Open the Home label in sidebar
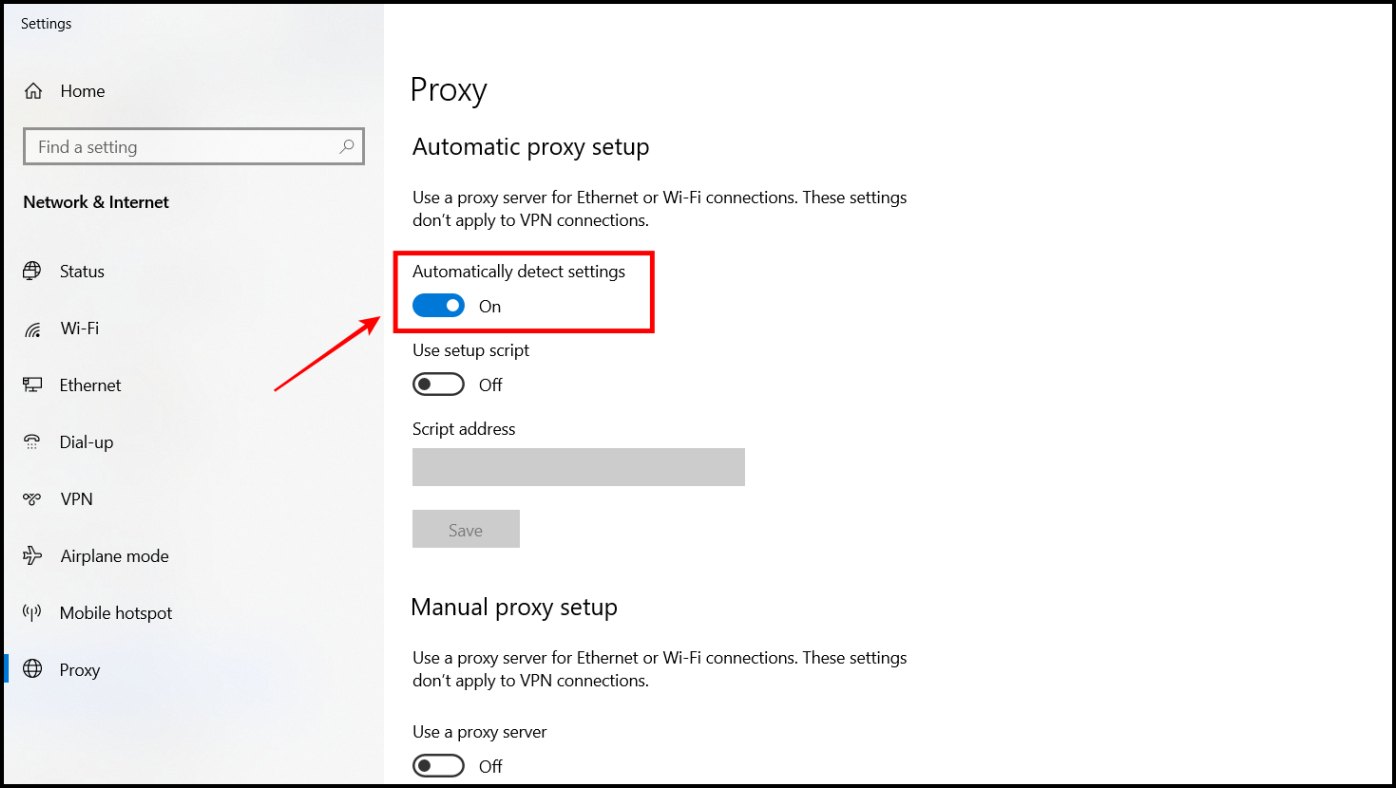1396x788 pixels. pos(82,91)
